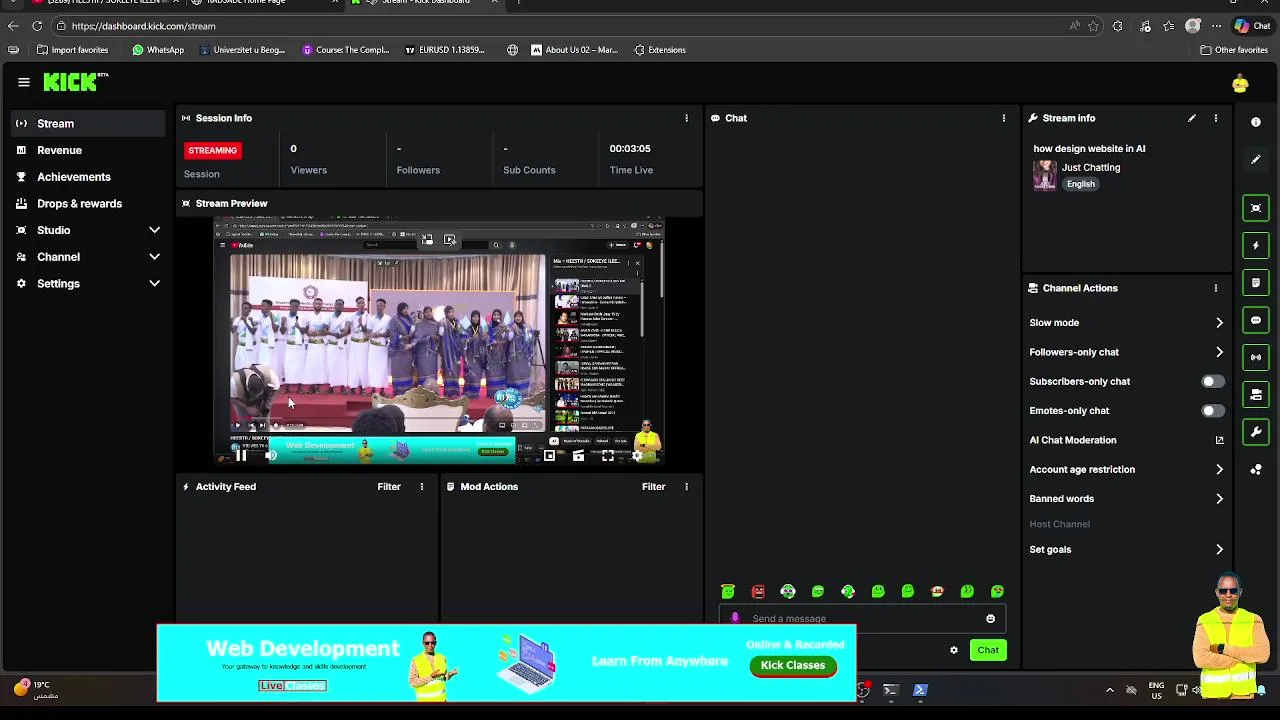Screen dimensions: 1280x720
Task: Open Activity Feed Filter dropdown
Action: pos(389,487)
